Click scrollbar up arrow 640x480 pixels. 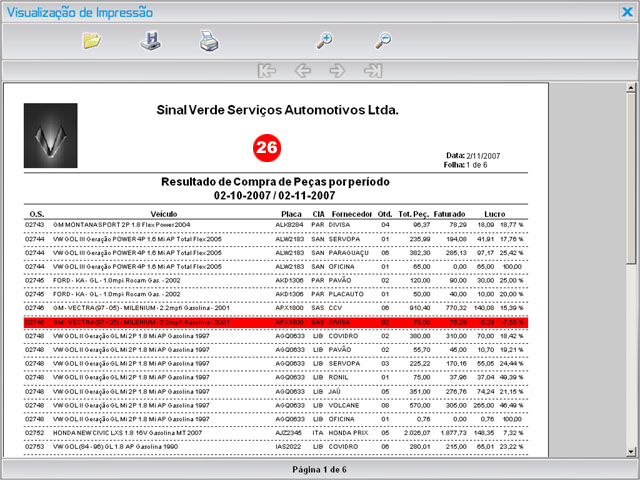tap(631, 87)
